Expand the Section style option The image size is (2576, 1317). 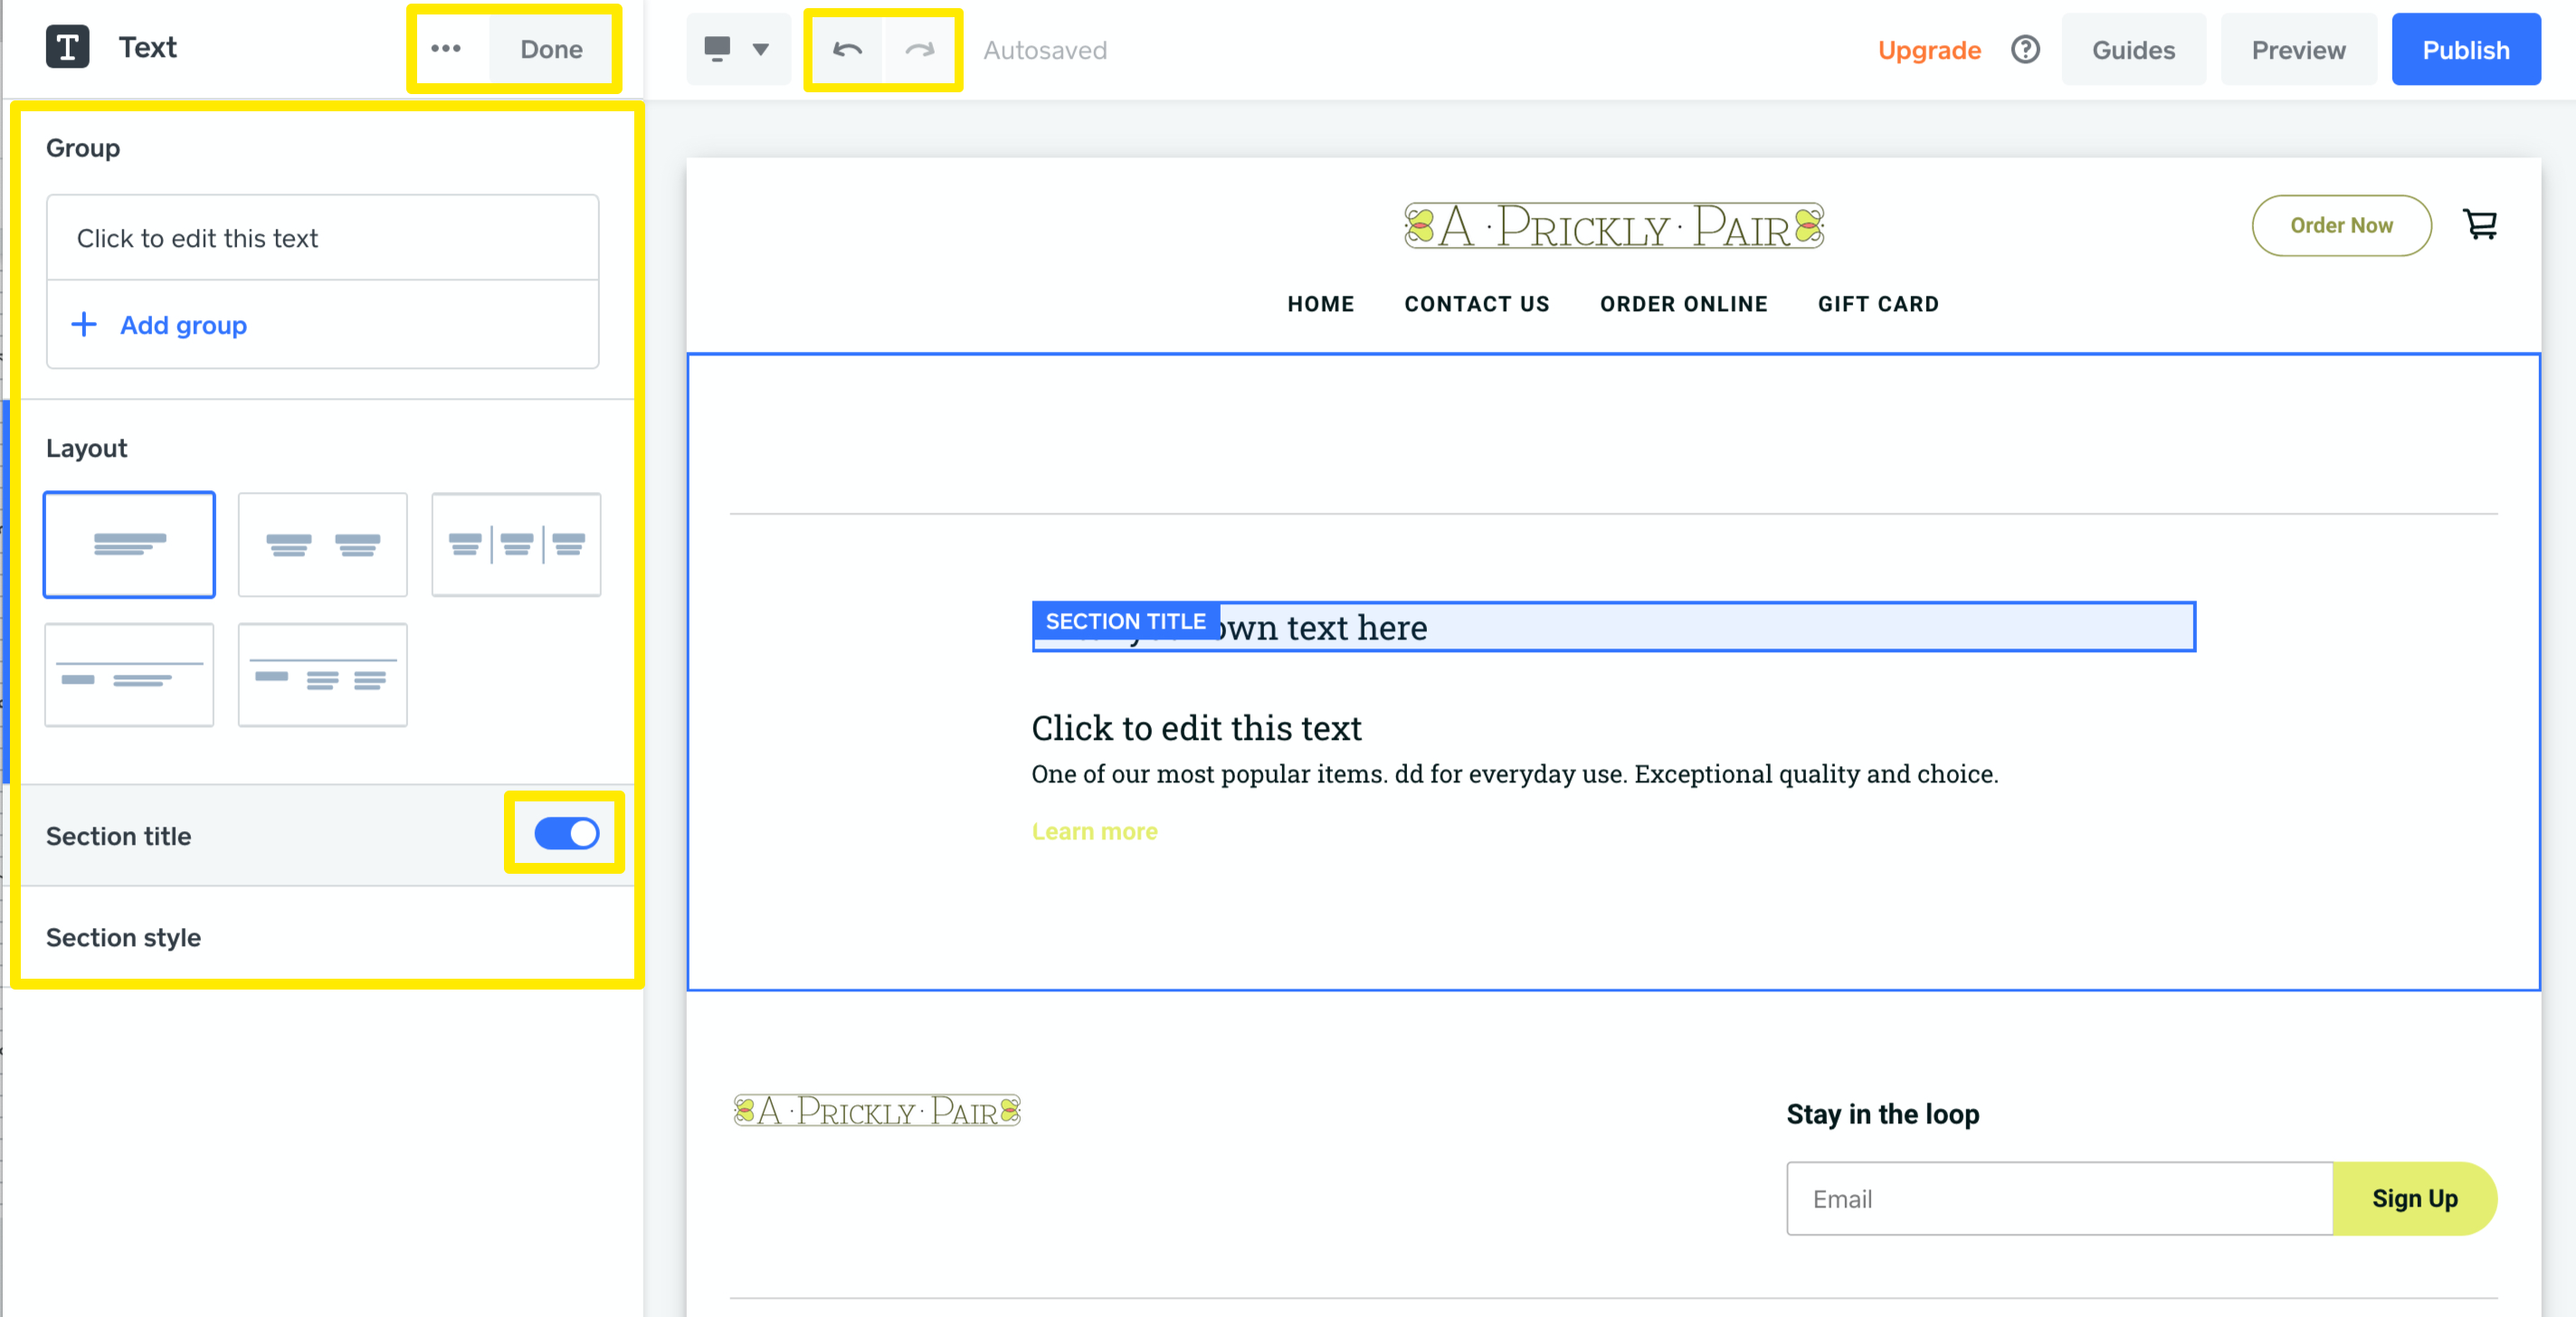coord(322,937)
